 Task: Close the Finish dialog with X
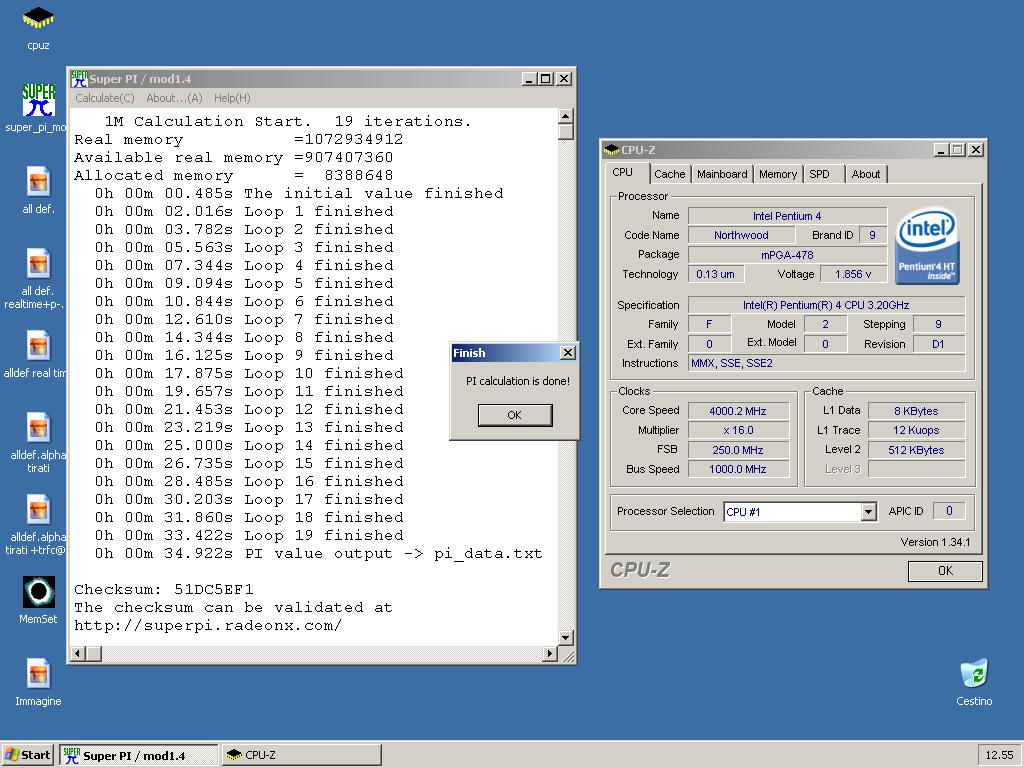(x=568, y=353)
